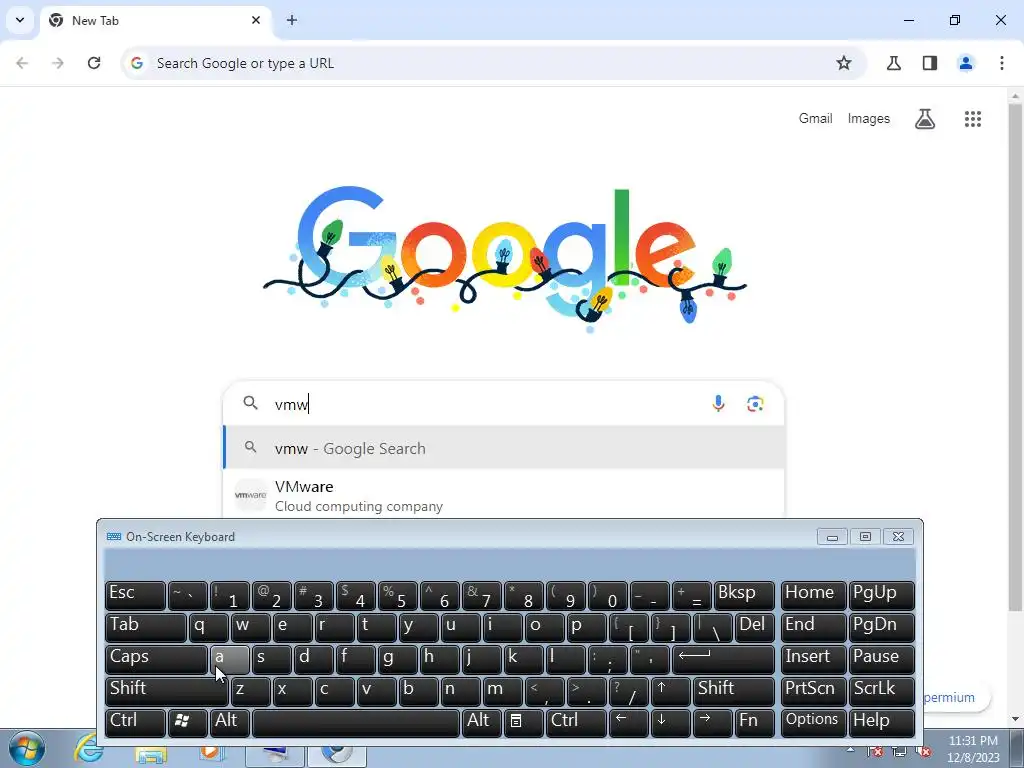Tap the Esc key on On-Screen Keyboard

tap(135, 596)
